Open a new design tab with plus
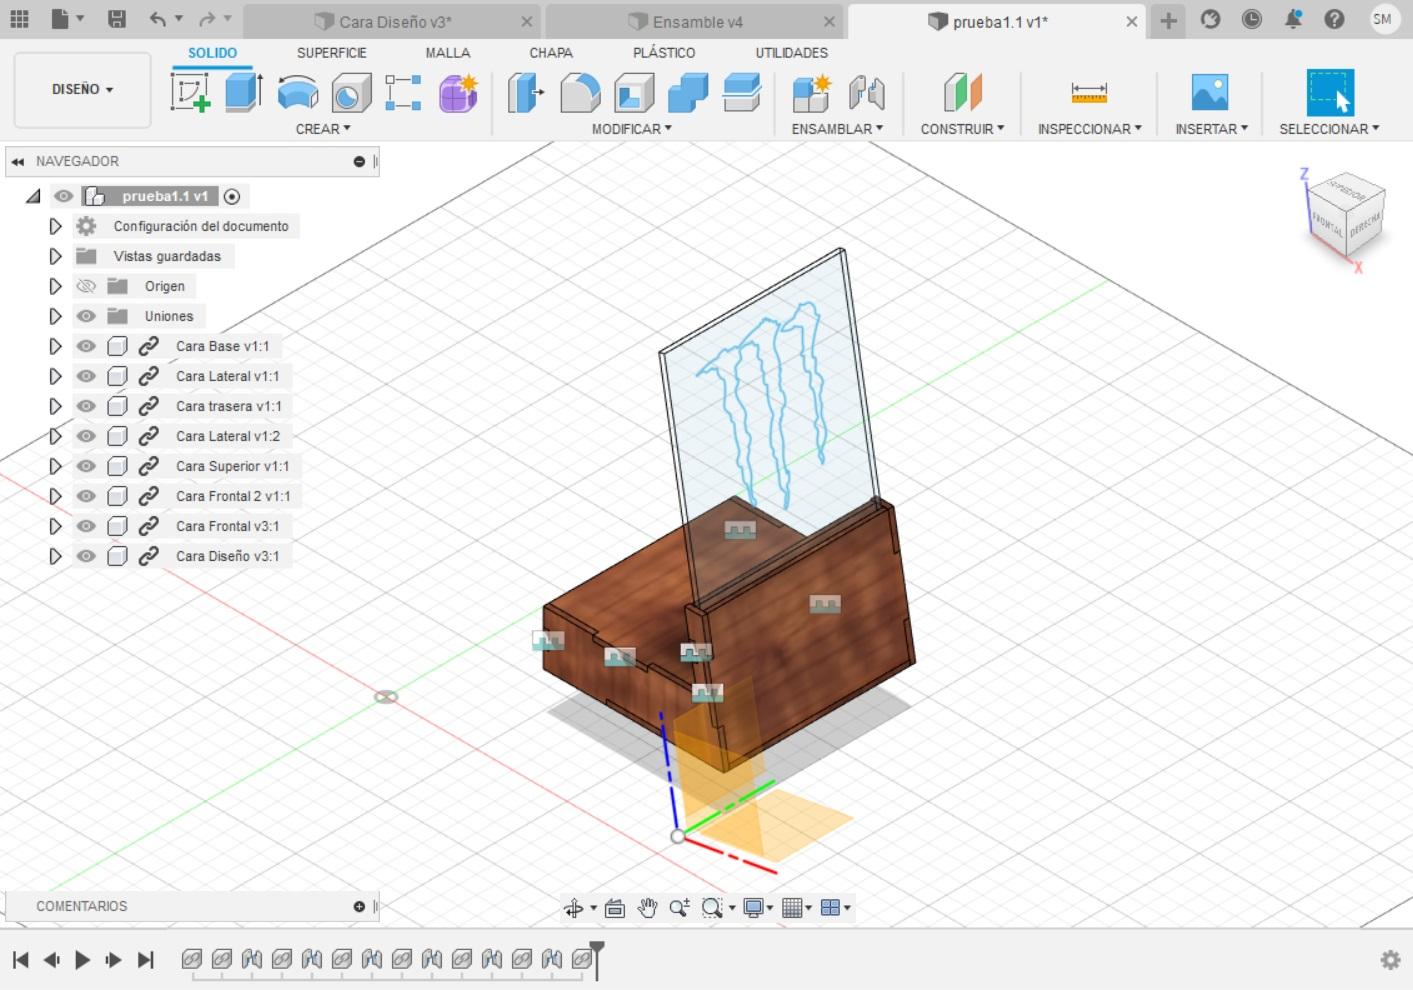The height and width of the screenshot is (990, 1413). point(1168,20)
